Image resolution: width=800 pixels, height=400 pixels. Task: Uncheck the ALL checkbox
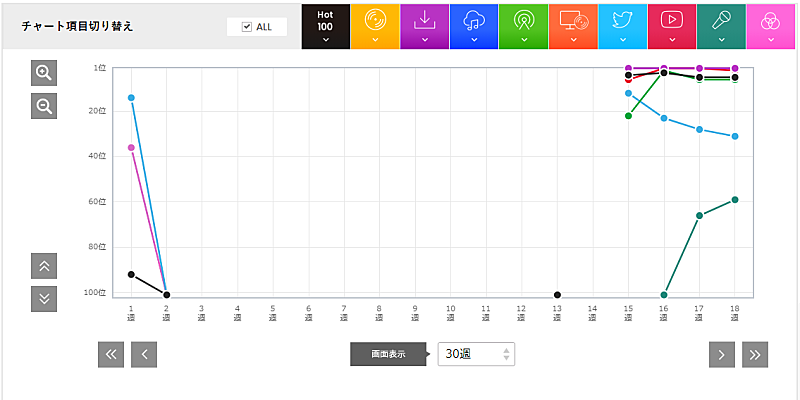247,27
